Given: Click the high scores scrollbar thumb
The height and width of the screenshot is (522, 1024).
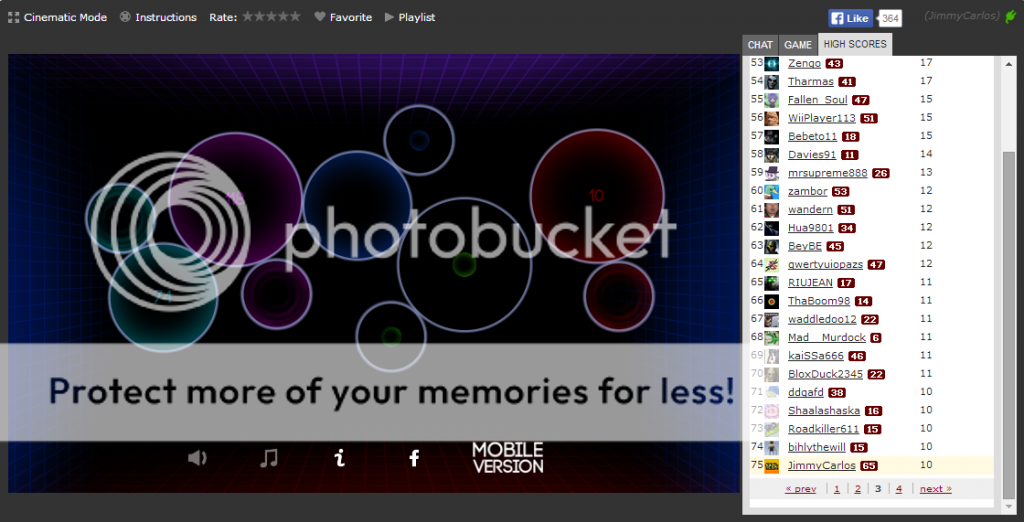Looking at the screenshot, I should (x=1009, y=325).
